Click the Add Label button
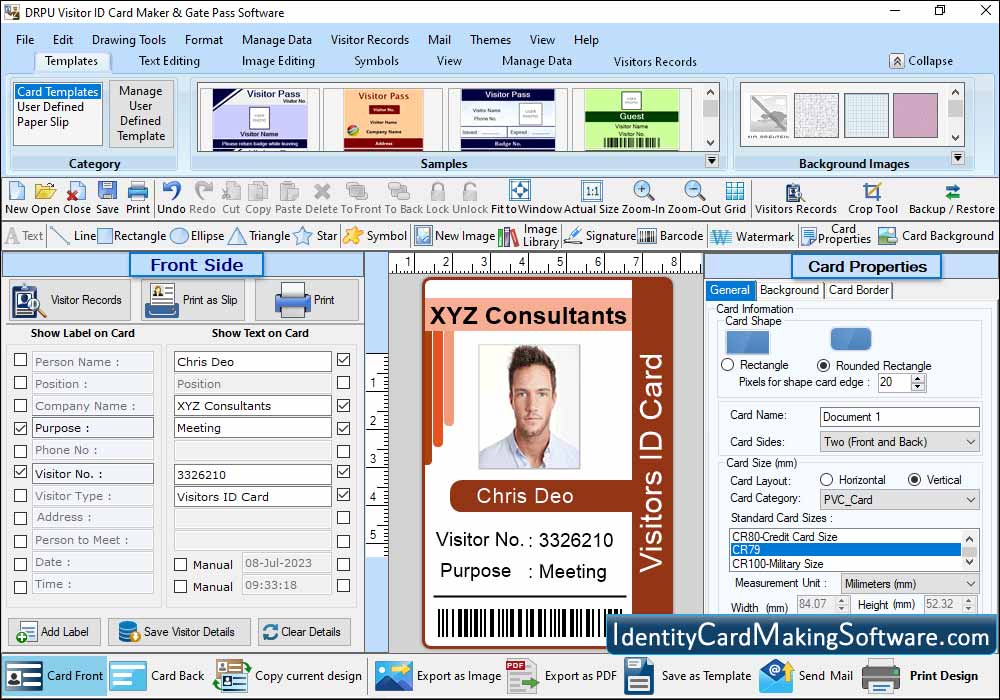 (x=54, y=632)
